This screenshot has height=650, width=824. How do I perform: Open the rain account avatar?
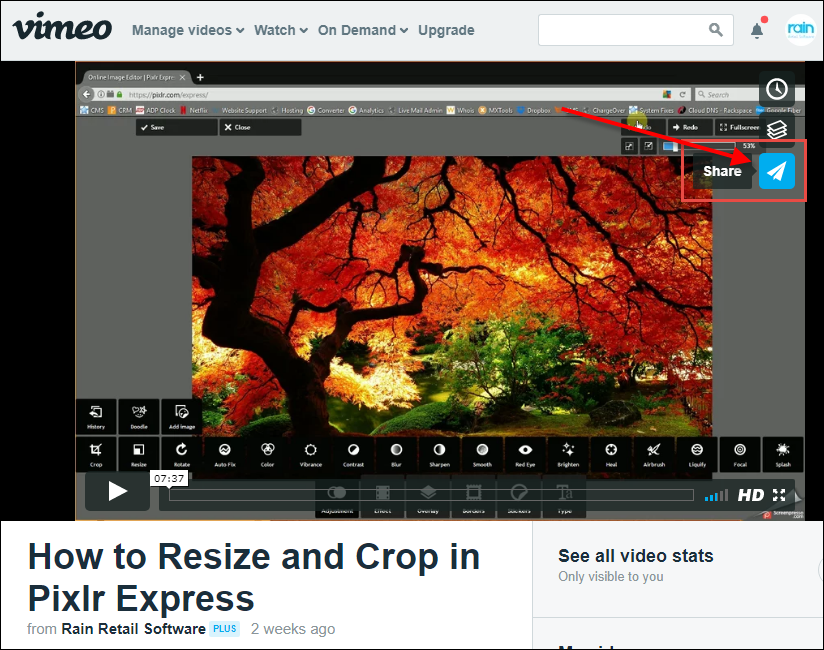pyautogui.click(x=800, y=30)
